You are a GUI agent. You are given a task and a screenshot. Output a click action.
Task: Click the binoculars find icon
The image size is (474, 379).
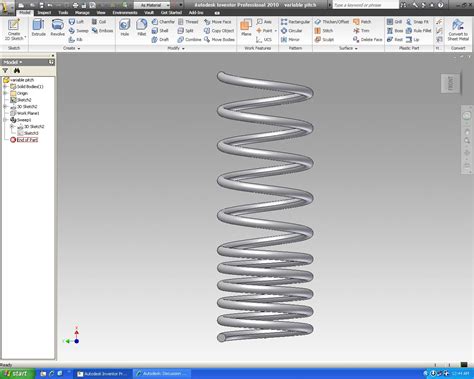tap(17, 71)
